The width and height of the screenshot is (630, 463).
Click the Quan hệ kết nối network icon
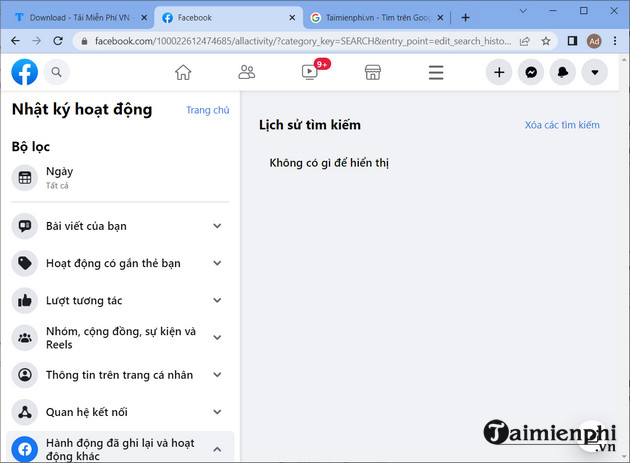25,412
